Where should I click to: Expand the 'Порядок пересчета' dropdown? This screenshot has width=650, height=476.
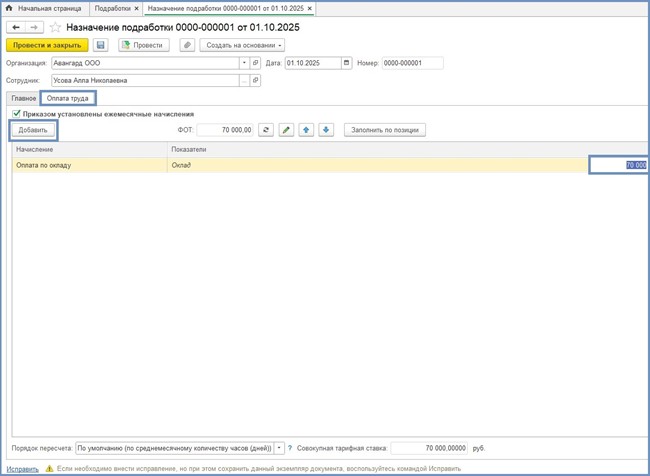[279, 448]
